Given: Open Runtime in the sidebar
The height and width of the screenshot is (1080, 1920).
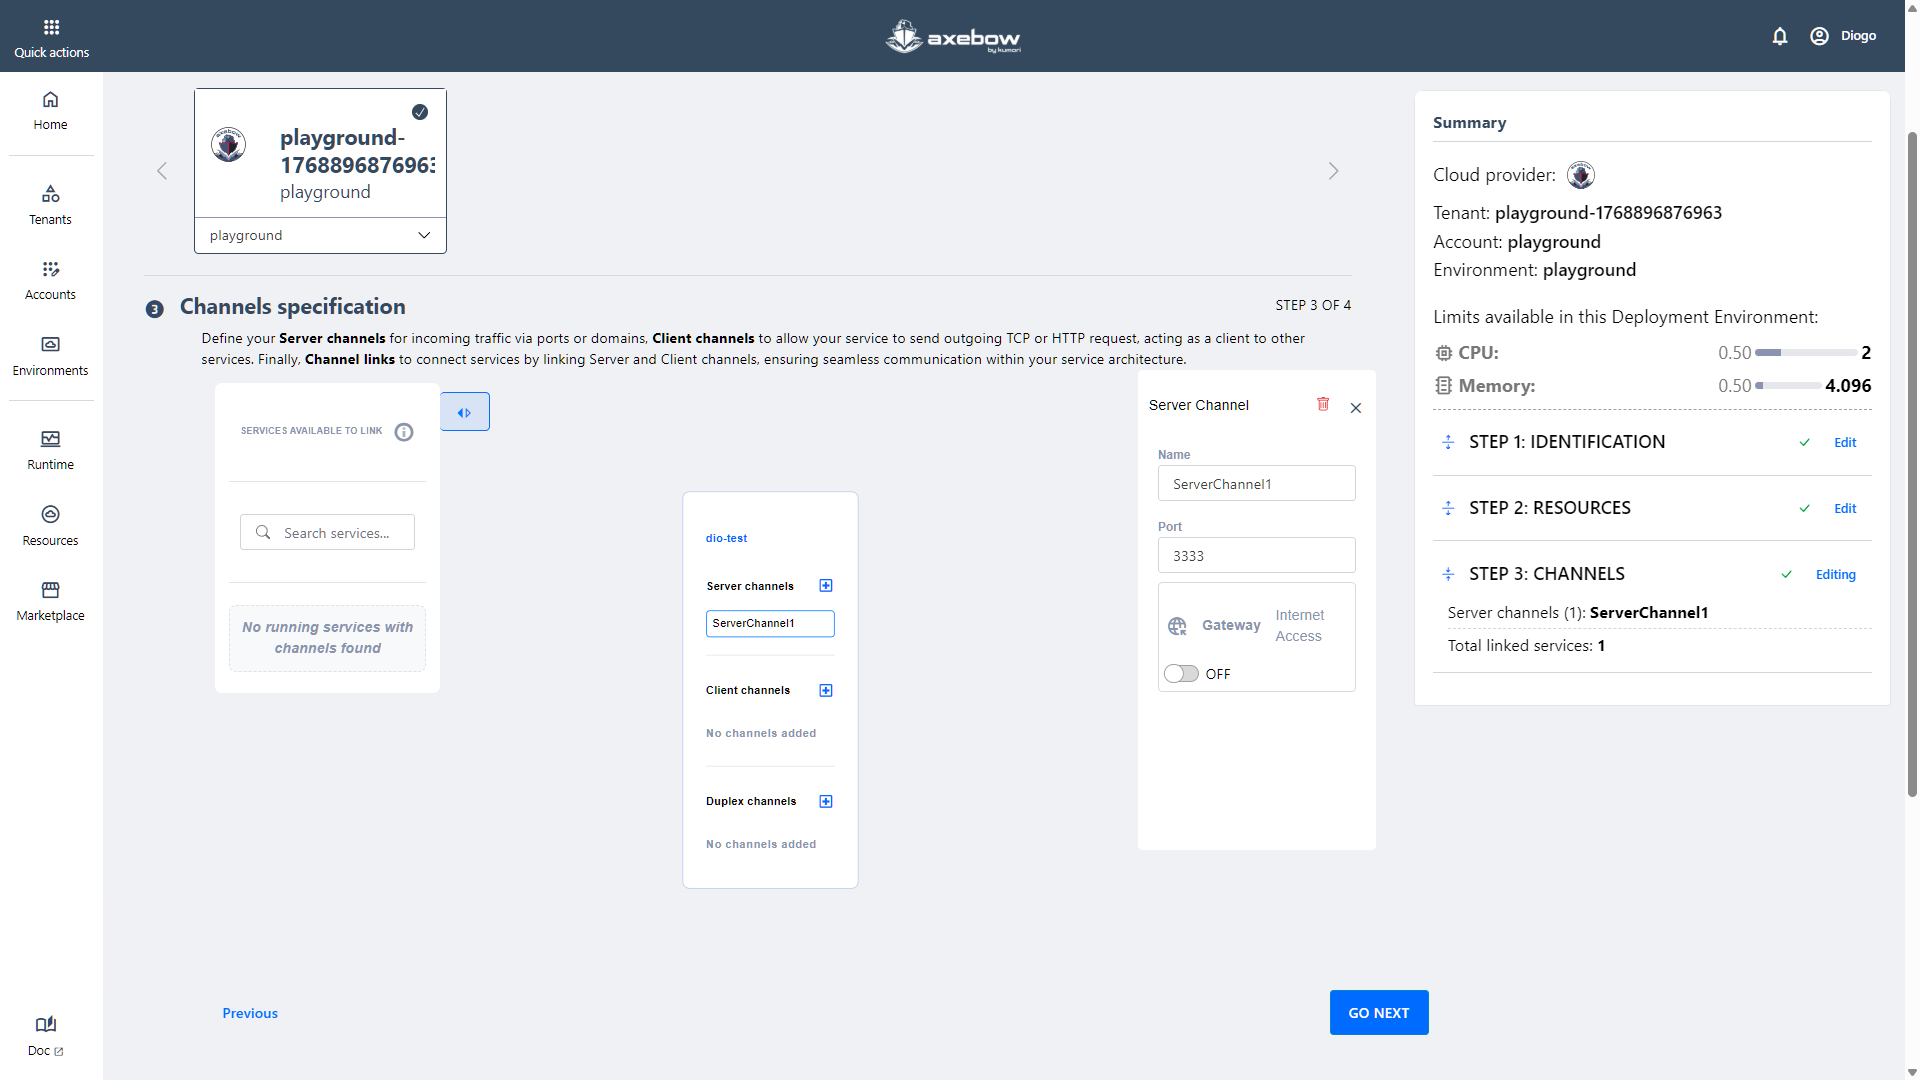Looking at the screenshot, I should pyautogui.click(x=51, y=450).
